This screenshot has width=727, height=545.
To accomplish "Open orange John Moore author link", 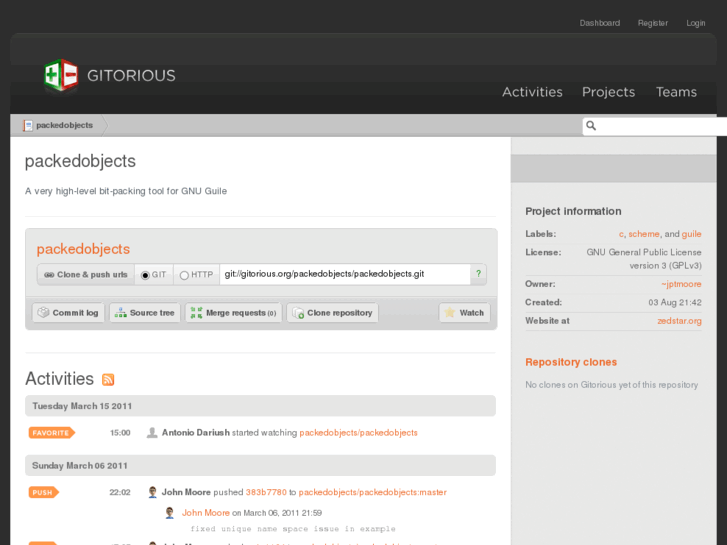I will (205, 513).
